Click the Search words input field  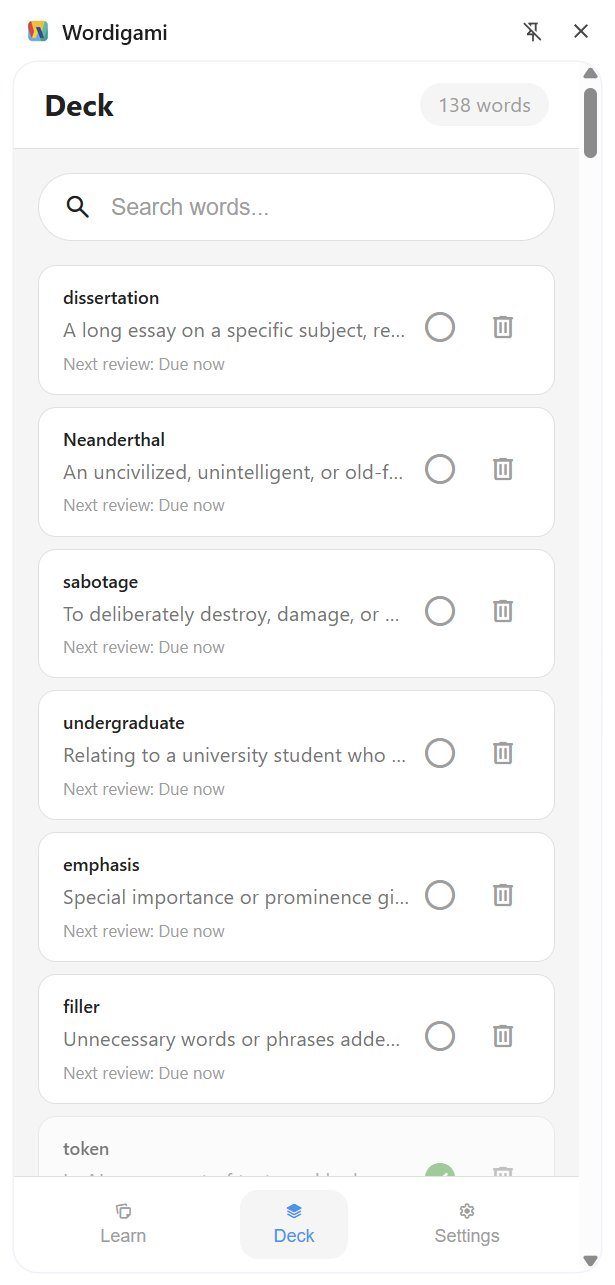320,207
